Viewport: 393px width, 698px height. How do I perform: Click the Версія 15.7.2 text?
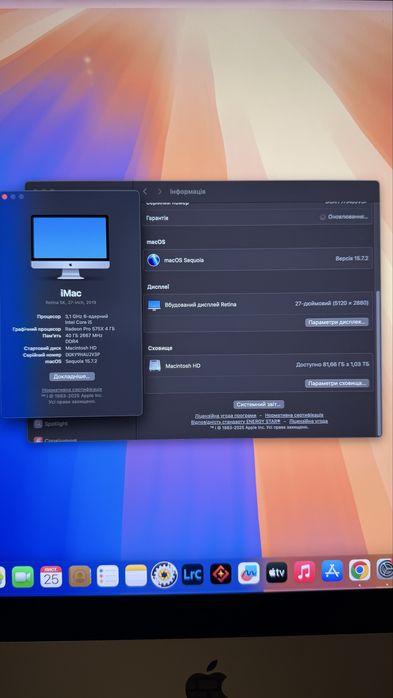[x=352, y=259]
